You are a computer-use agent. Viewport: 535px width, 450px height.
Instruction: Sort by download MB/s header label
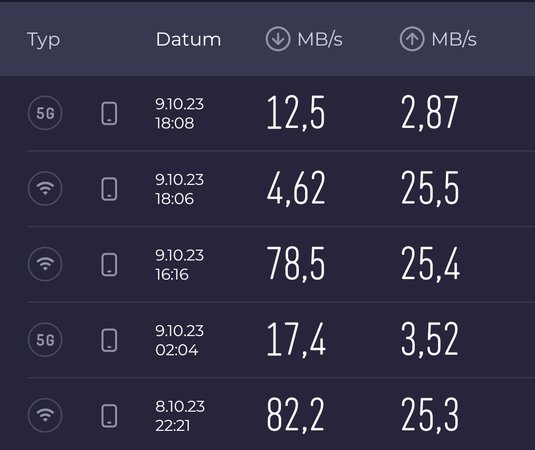[320, 39]
